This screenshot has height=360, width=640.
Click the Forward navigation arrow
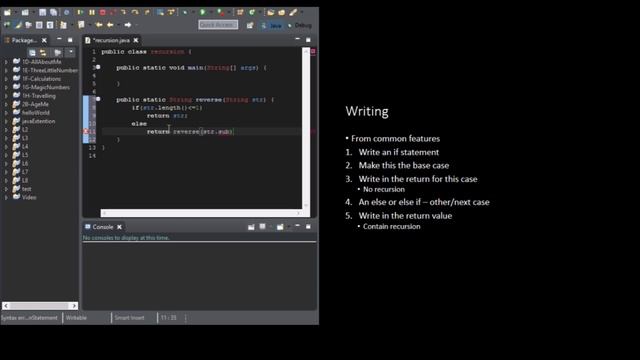[x=128, y=25]
